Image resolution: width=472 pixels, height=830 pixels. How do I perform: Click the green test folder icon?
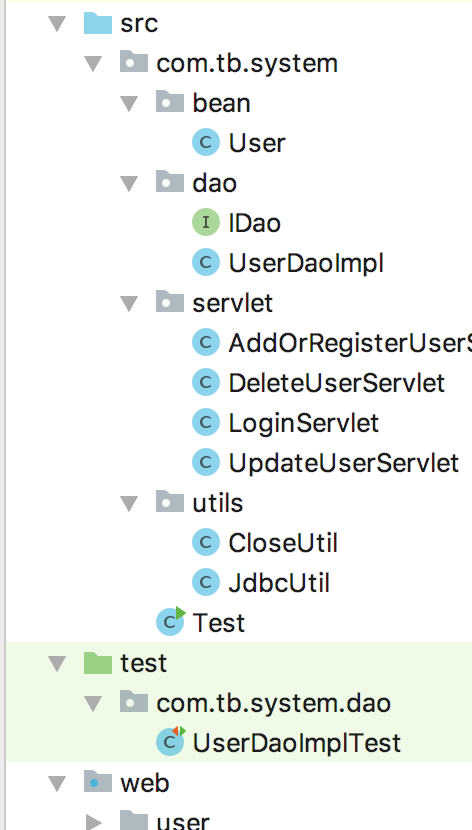pos(98,663)
